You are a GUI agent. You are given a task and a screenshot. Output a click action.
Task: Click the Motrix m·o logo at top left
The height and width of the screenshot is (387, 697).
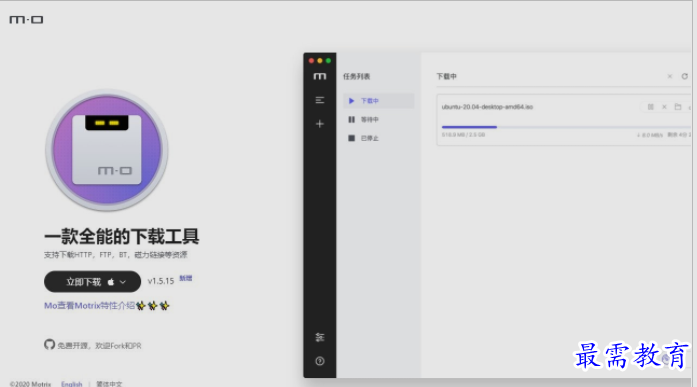[26, 20]
